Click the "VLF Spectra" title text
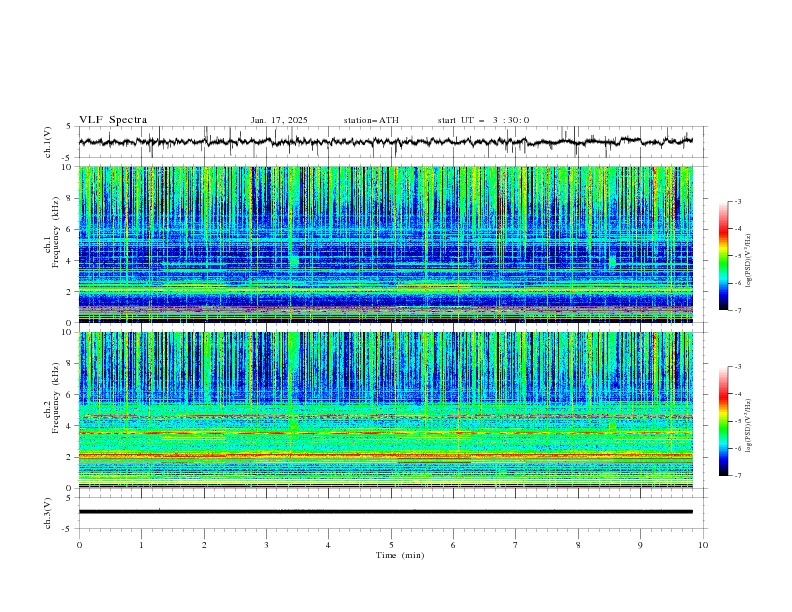The height and width of the screenshot is (612, 792). (113, 120)
